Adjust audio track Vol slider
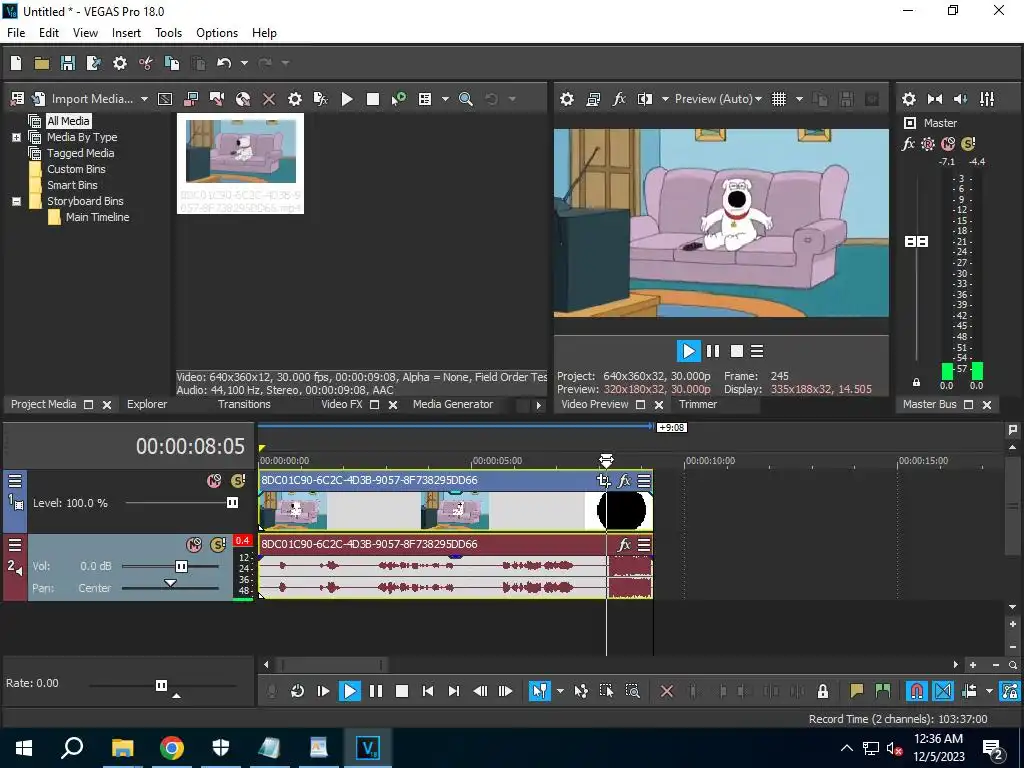This screenshot has width=1024, height=768. [x=182, y=566]
